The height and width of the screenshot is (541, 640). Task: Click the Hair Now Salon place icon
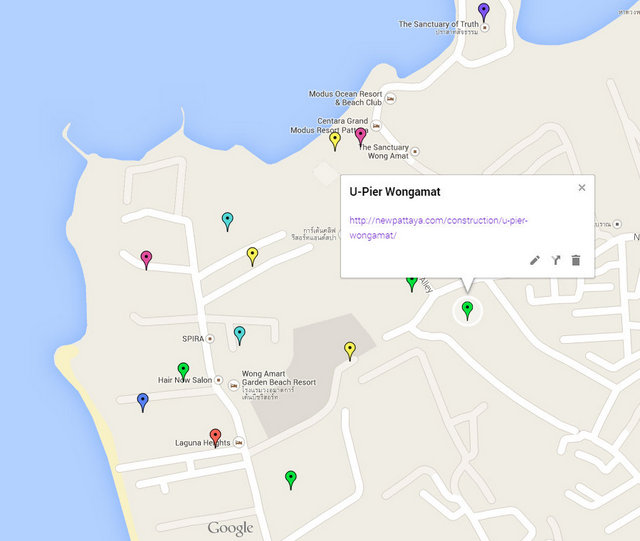pos(219,380)
